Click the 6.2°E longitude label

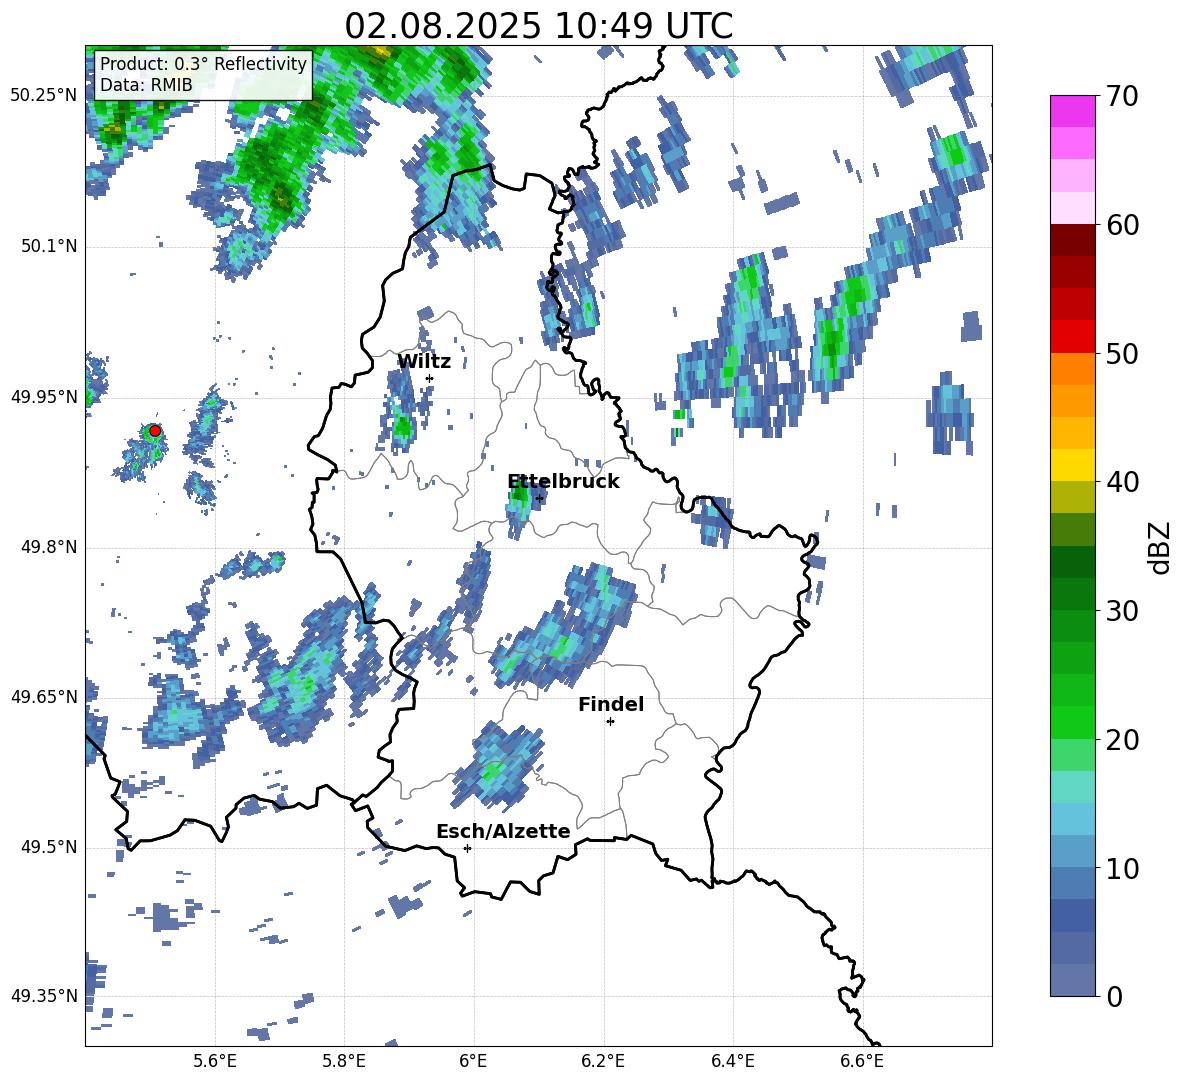(x=603, y=1061)
